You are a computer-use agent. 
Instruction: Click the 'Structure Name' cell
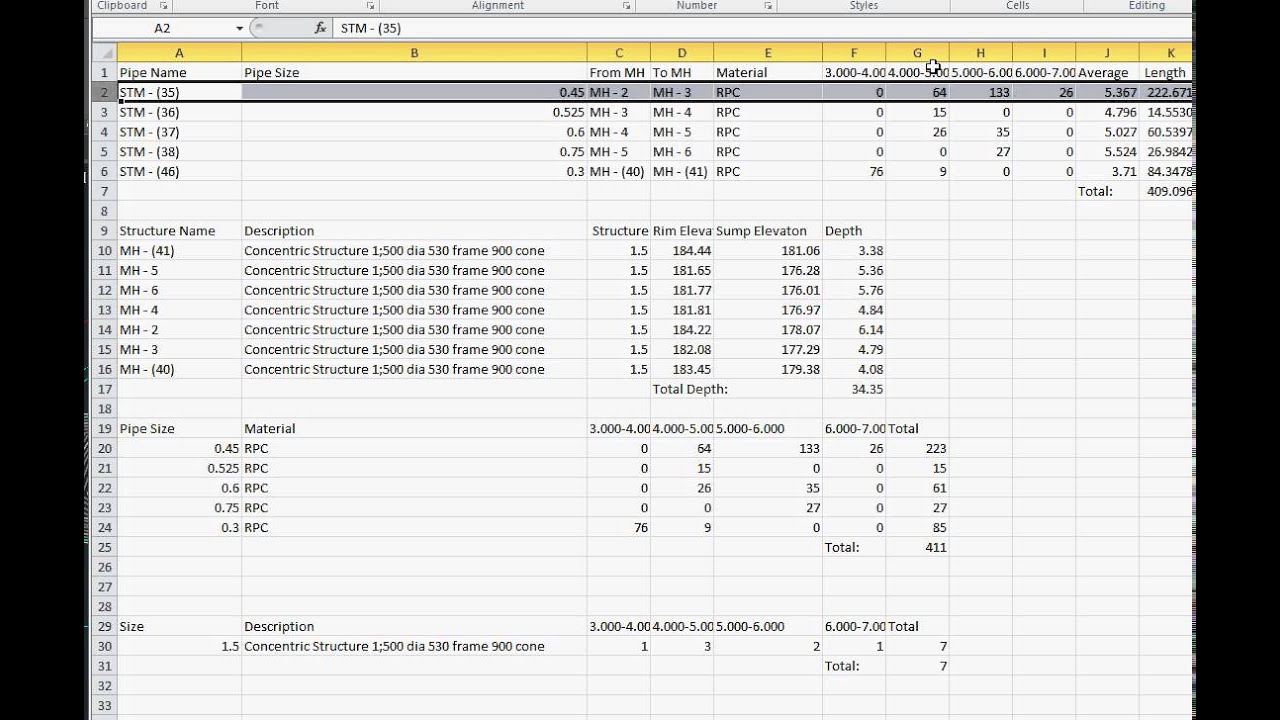(x=179, y=231)
